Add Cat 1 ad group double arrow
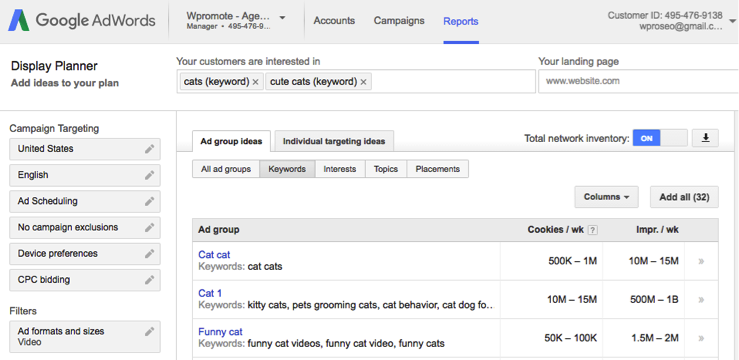The height and width of the screenshot is (360, 739). point(701,300)
